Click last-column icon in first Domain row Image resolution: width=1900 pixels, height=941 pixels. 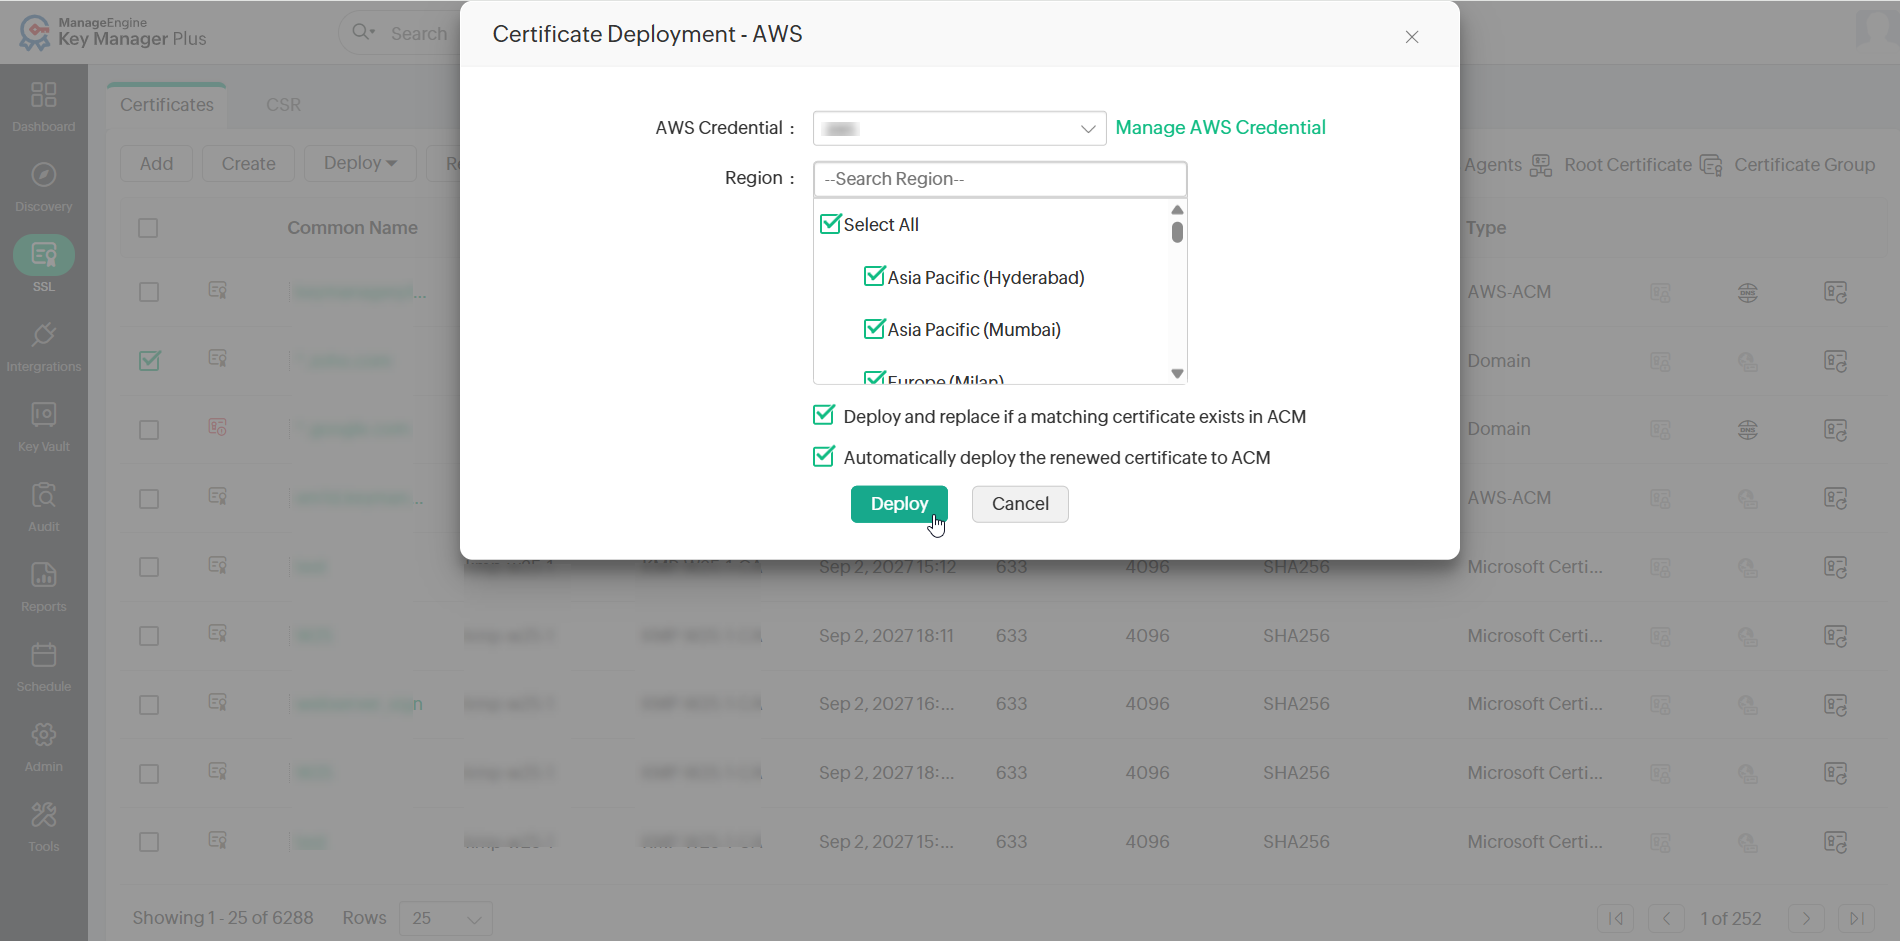(1835, 361)
